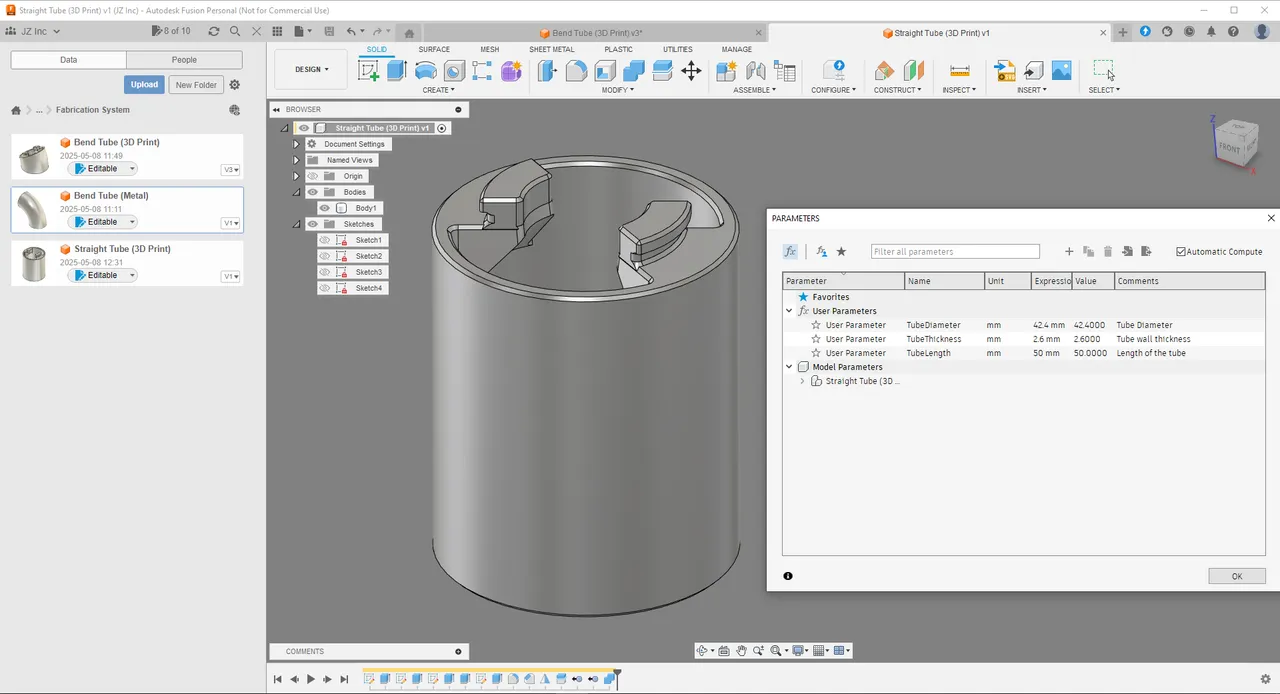Click Fabrication System breadcrumb

(93, 110)
